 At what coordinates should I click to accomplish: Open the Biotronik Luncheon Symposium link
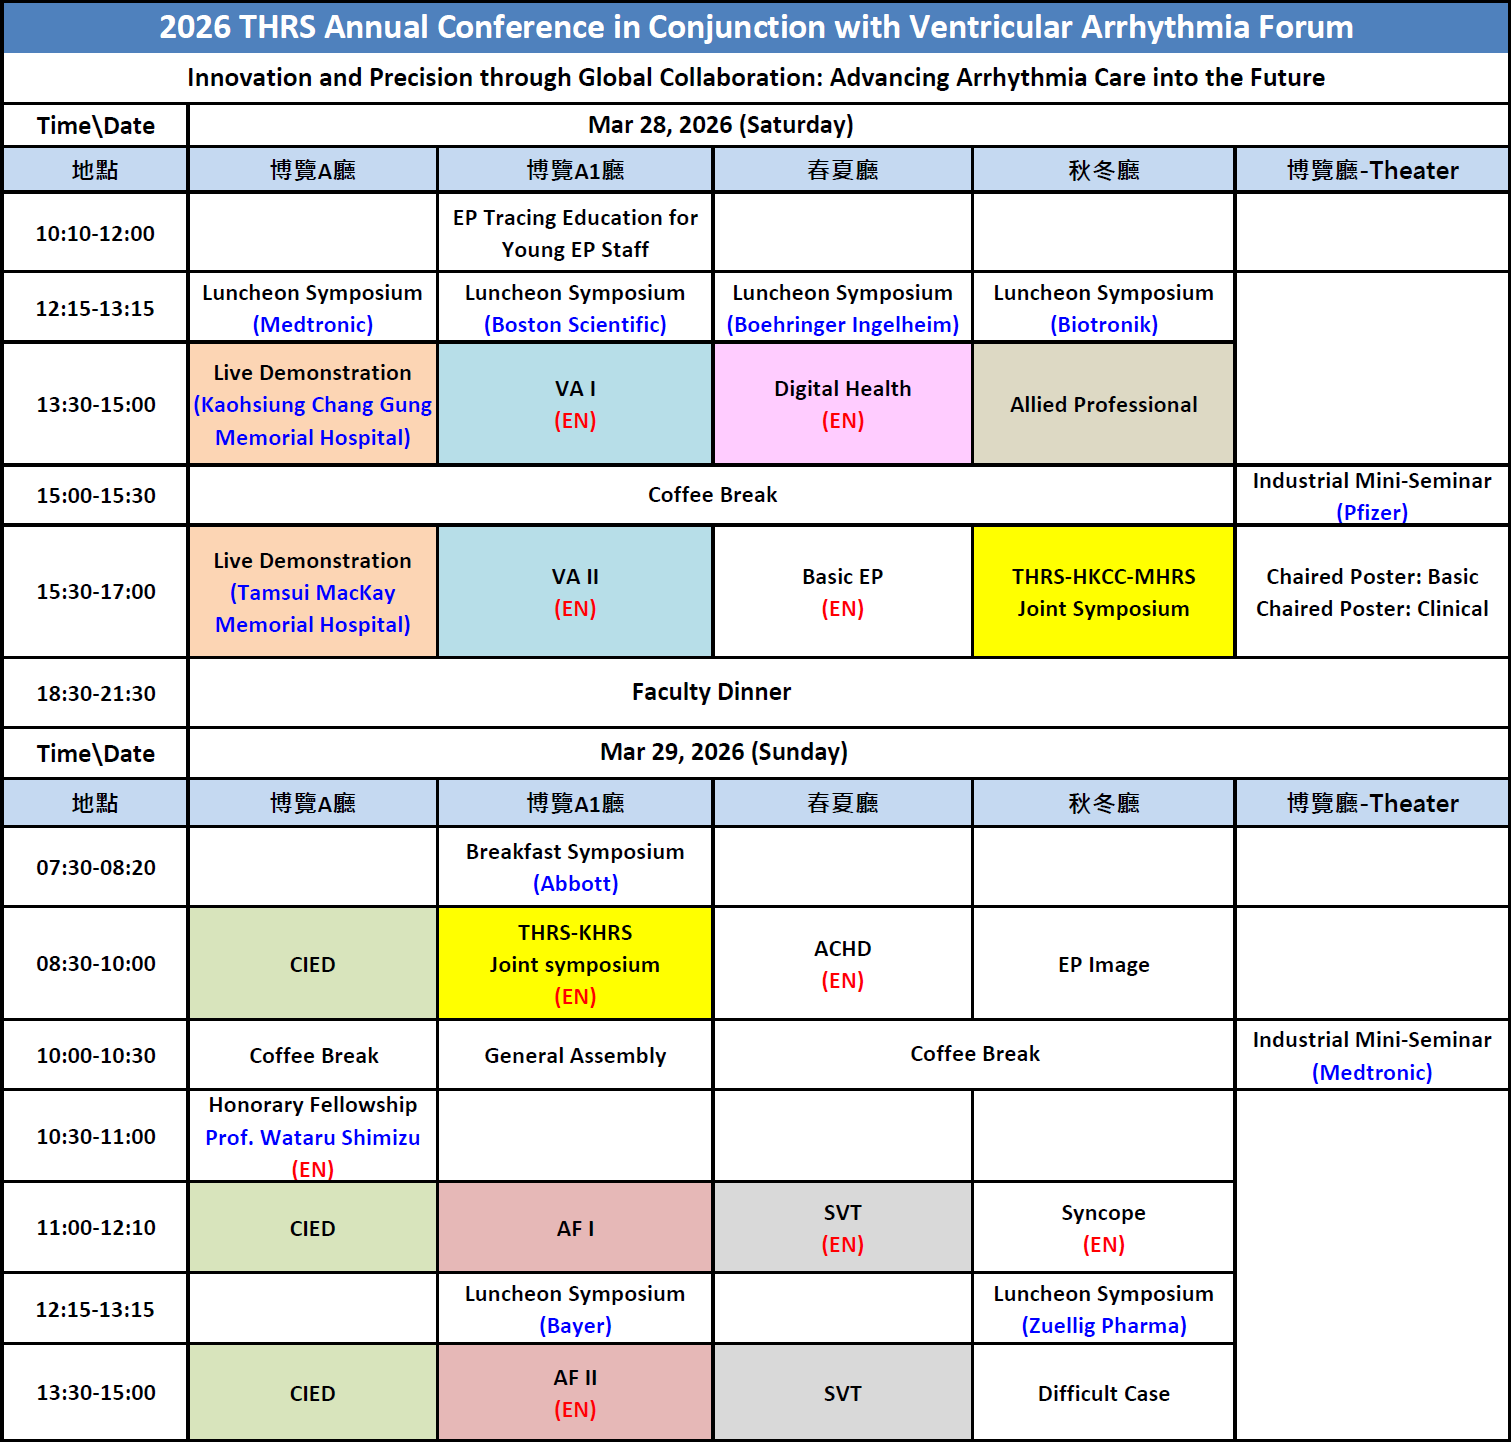pos(1103,325)
